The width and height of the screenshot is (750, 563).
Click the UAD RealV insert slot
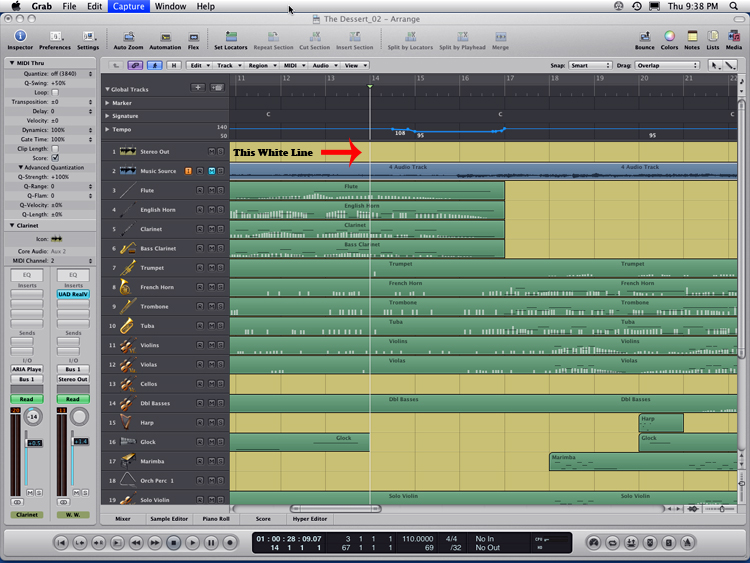point(73,294)
